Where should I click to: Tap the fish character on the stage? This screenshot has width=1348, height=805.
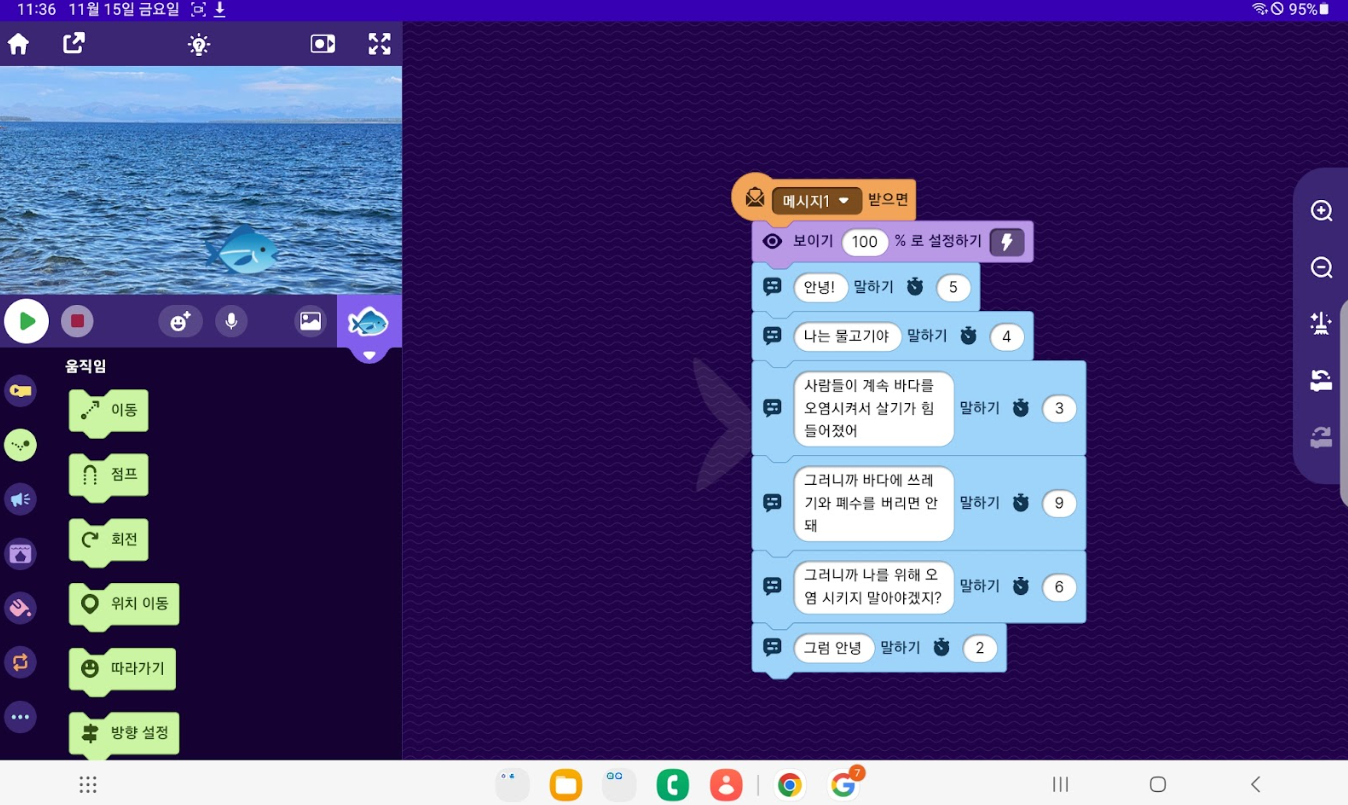pyautogui.click(x=243, y=251)
